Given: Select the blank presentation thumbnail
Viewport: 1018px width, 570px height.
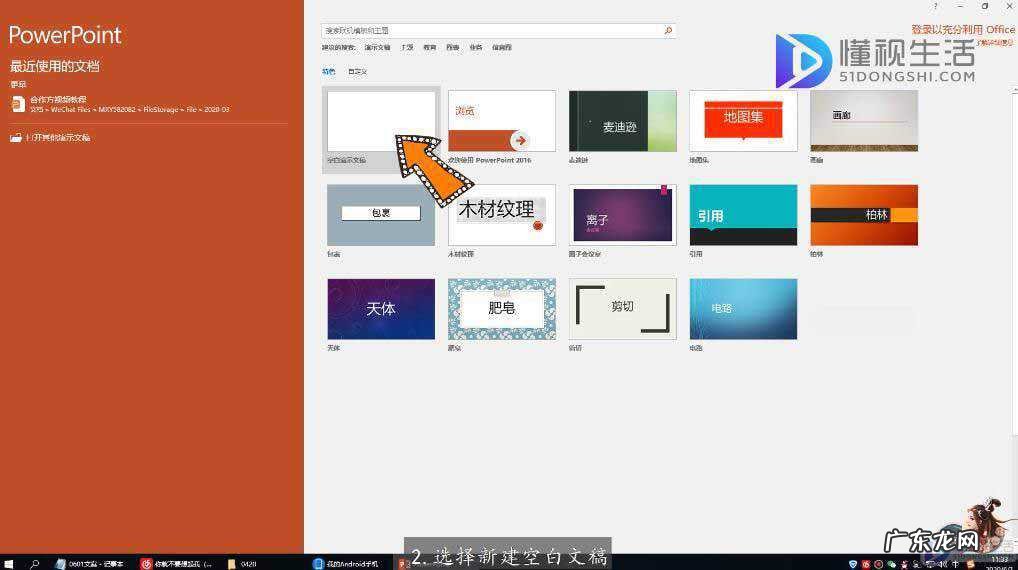Looking at the screenshot, I should click(381, 122).
